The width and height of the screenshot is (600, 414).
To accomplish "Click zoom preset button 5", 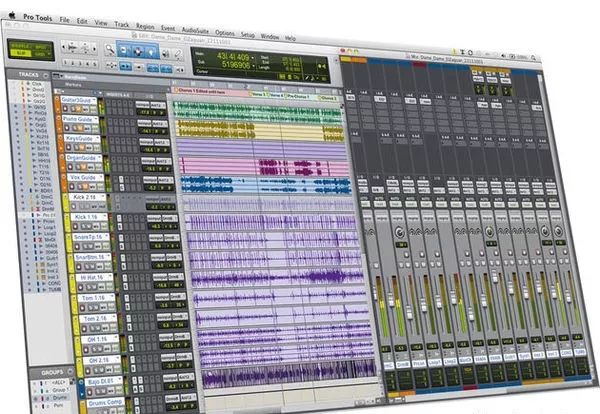I will coord(94,64).
